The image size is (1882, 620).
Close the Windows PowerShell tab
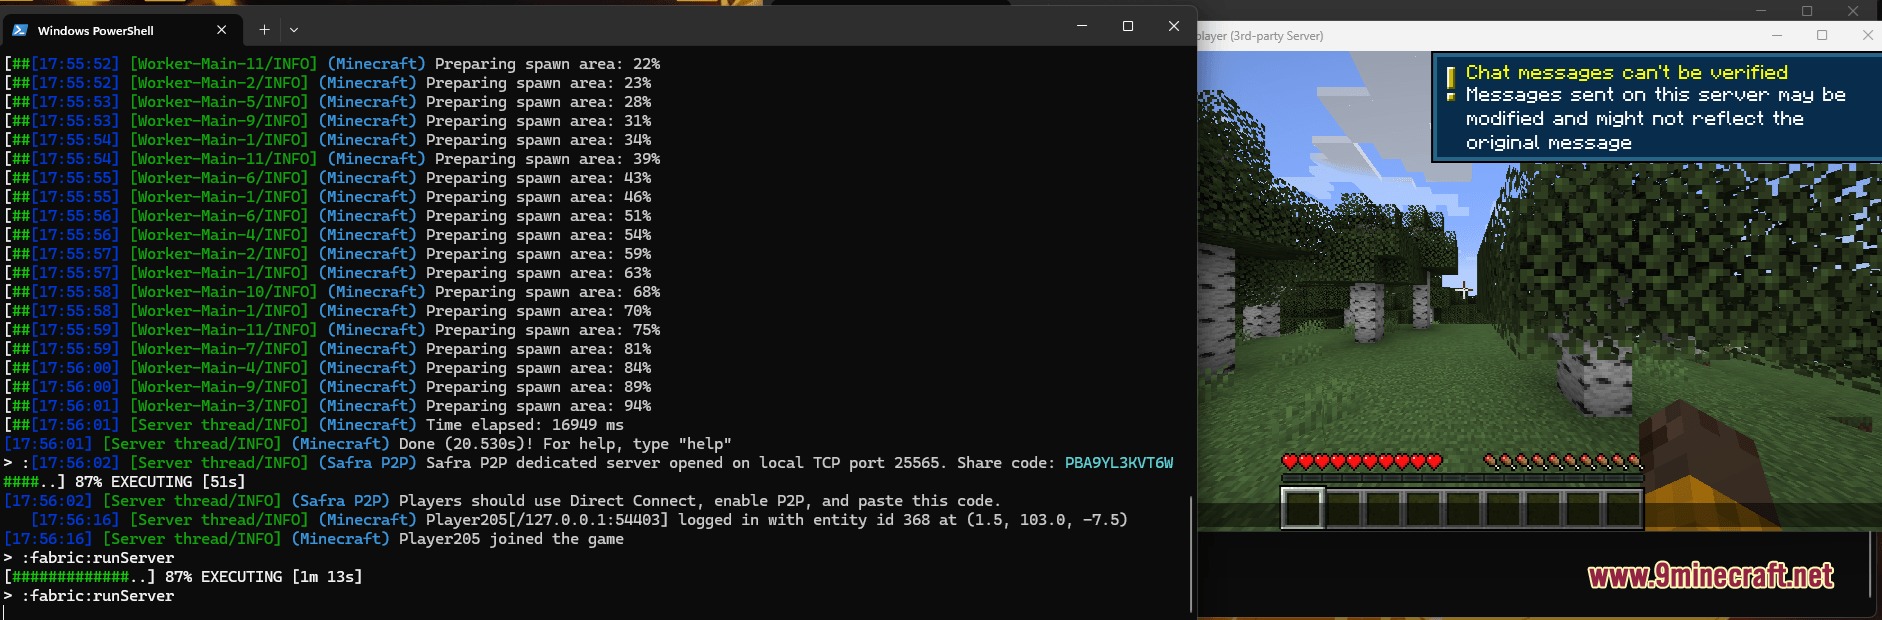click(221, 30)
